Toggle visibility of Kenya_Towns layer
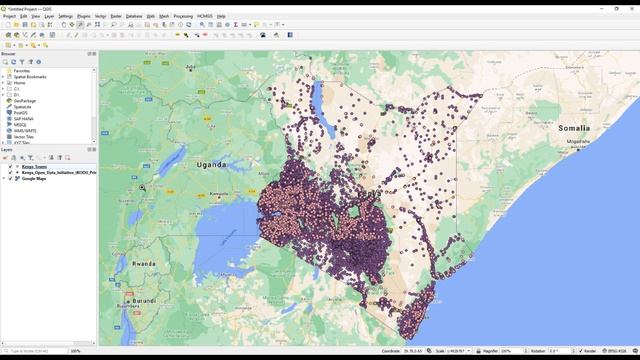The image size is (640, 360). 11,167
